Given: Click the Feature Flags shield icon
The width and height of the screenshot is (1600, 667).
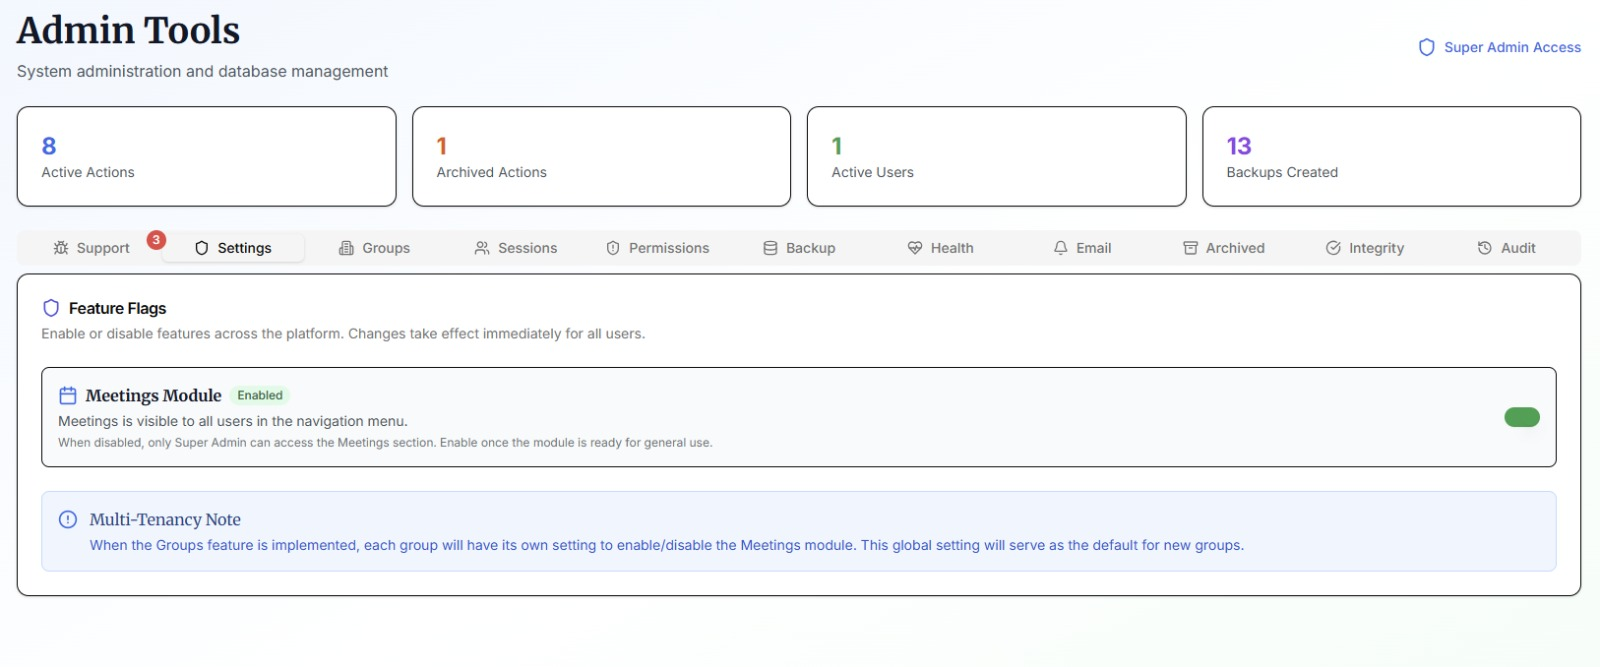Looking at the screenshot, I should tap(51, 308).
